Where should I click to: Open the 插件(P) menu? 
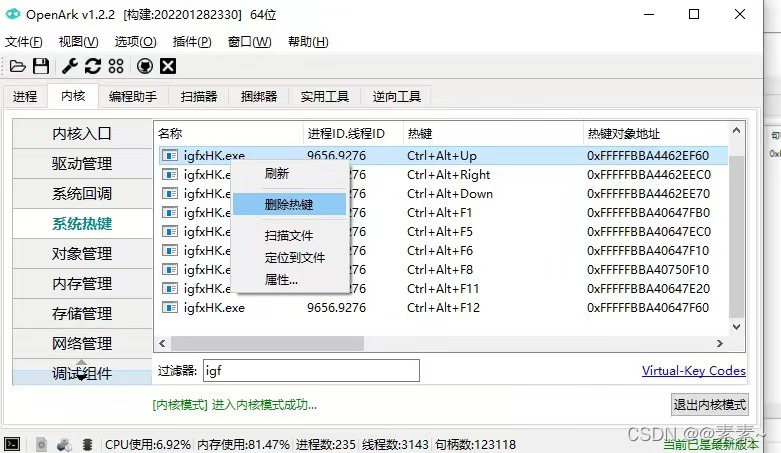tap(192, 42)
